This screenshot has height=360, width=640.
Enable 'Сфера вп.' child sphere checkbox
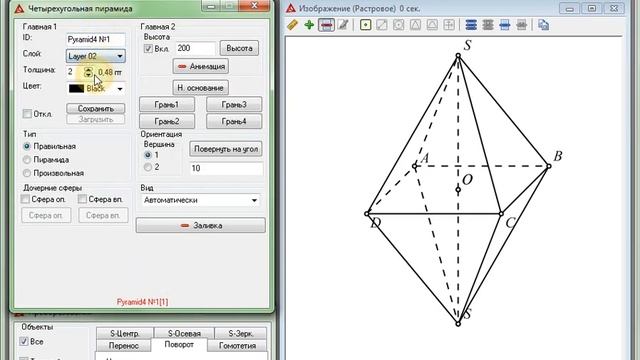[82, 199]
